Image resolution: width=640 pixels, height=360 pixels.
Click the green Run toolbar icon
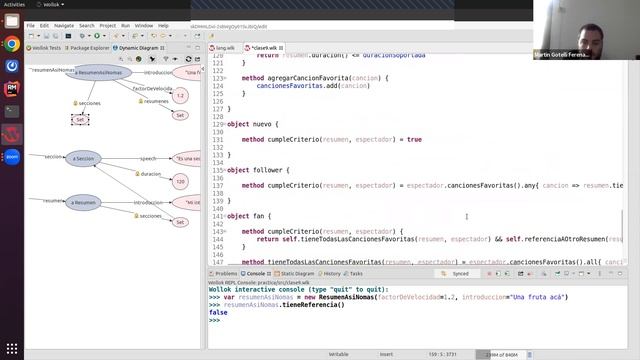(97, 36)
